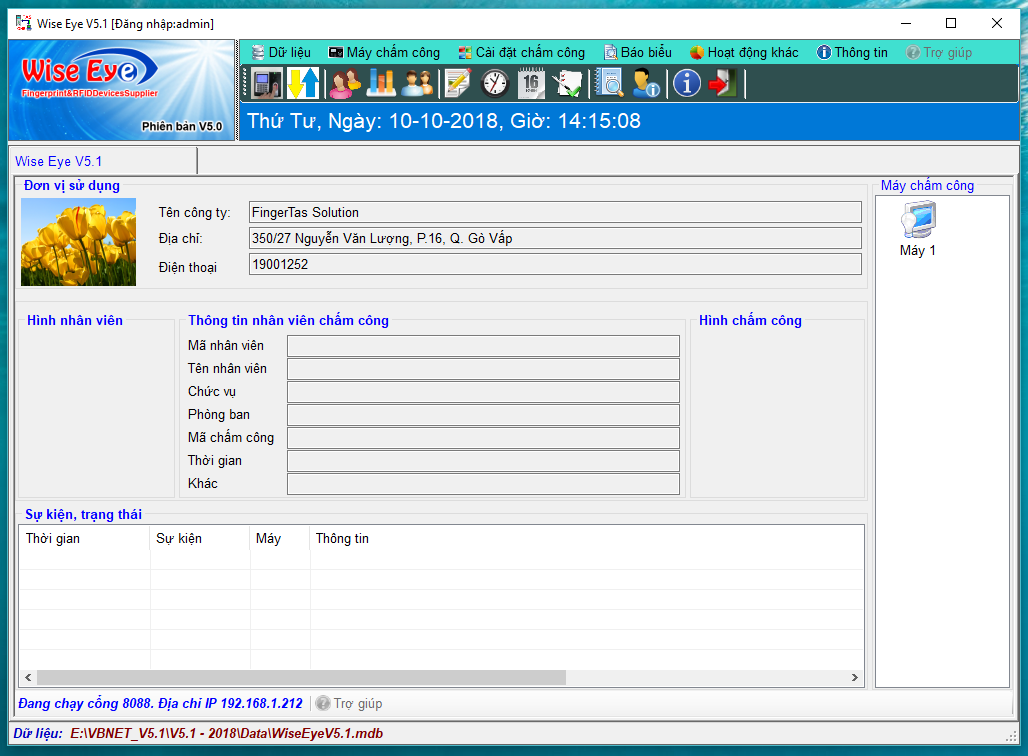1028x756 pixels.
Task: Click the yellow and blue arrows icon
Action: [x=303, y=83]
